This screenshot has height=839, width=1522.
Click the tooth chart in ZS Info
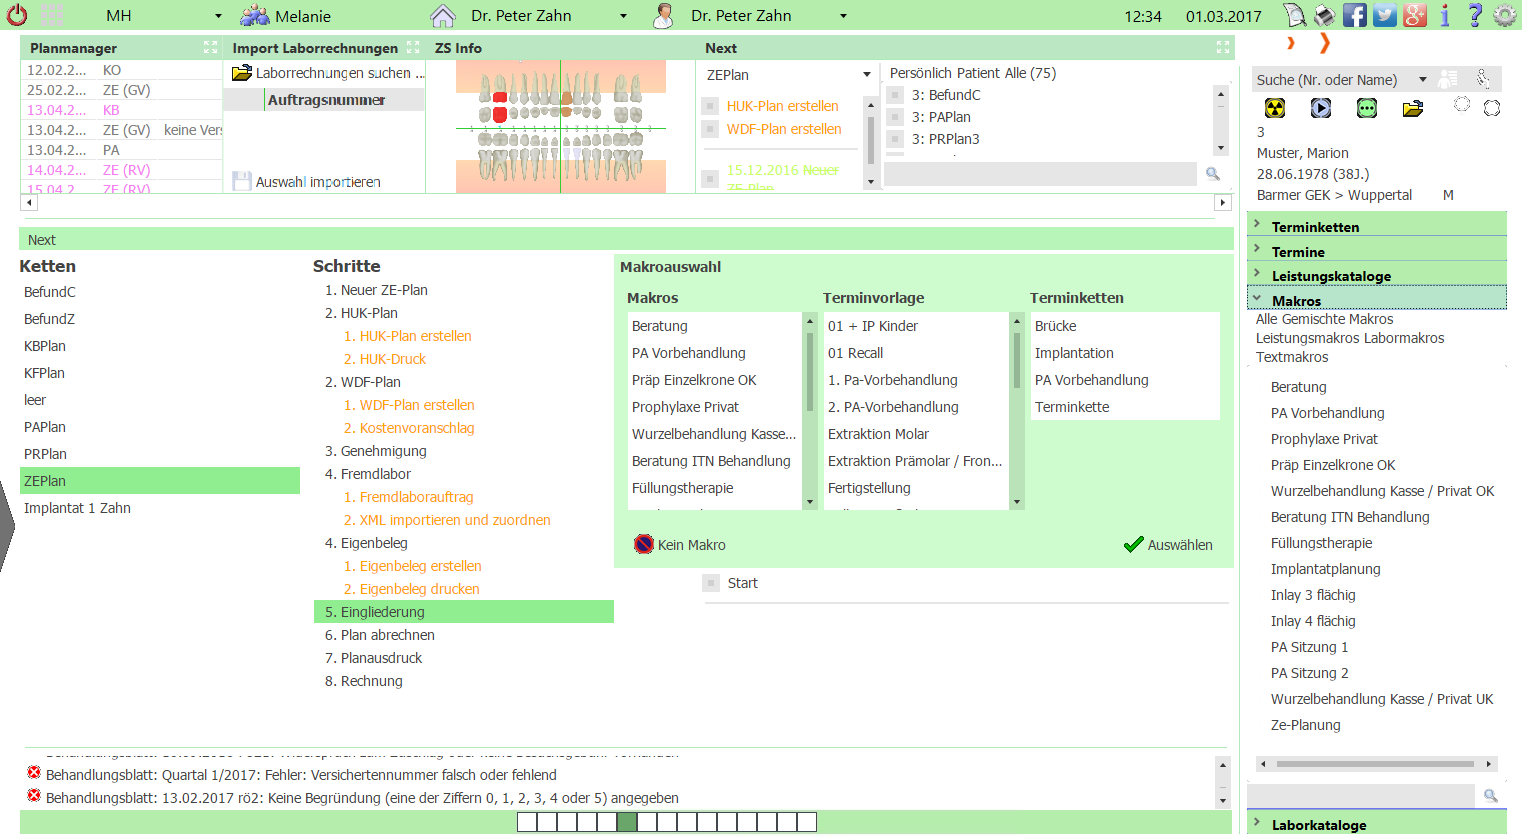coord(561,126)
